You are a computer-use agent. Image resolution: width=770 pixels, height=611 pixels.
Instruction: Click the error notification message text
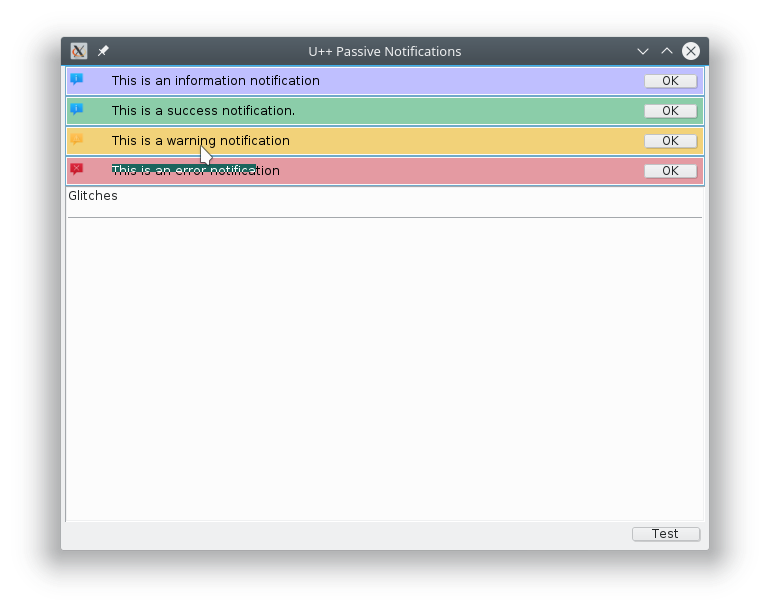pyautogui.click(x=195, y=171)
